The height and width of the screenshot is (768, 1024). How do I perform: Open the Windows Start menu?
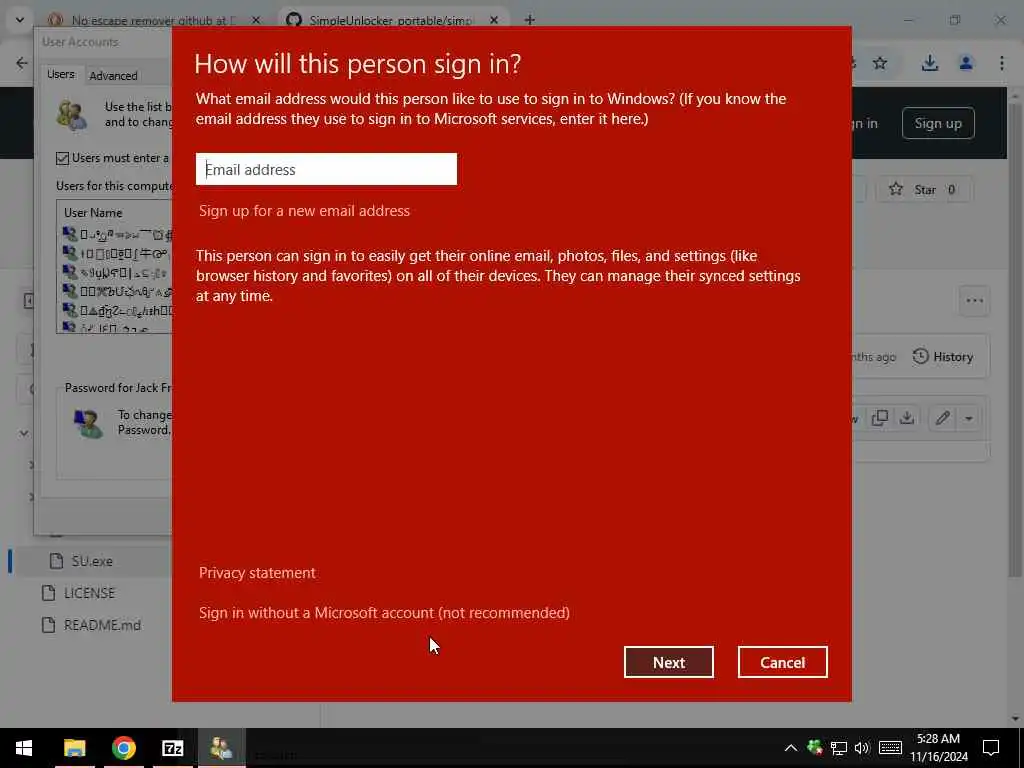point(24,748)
